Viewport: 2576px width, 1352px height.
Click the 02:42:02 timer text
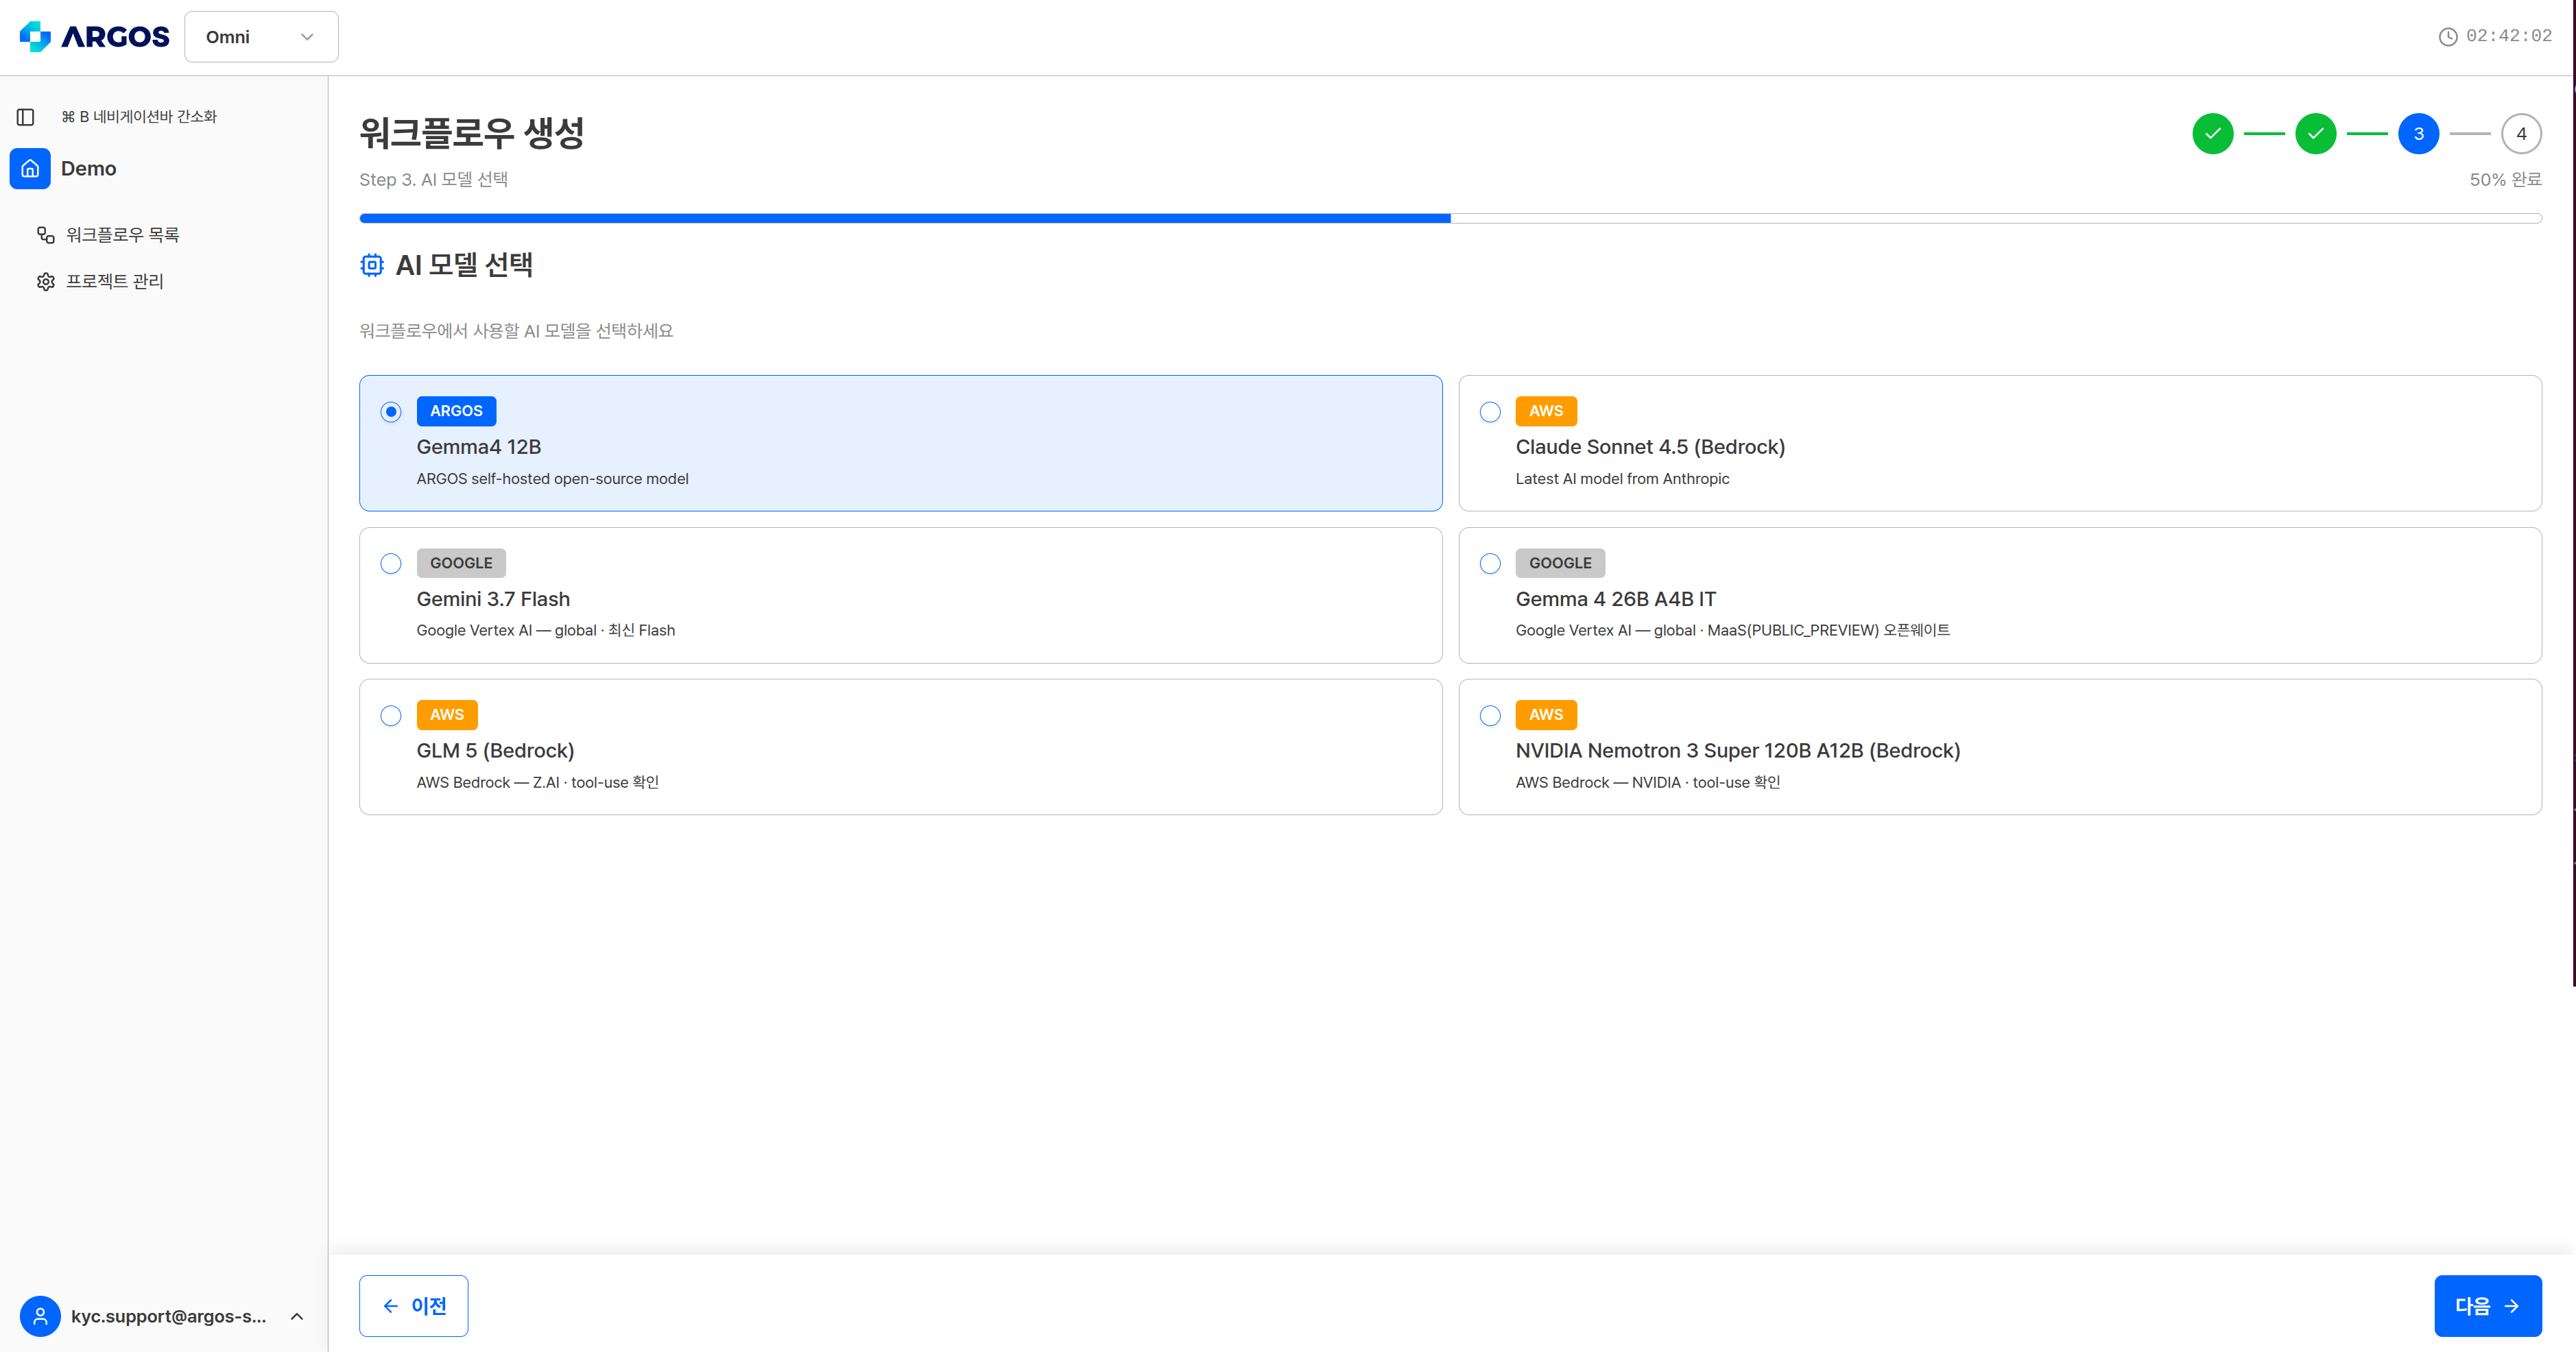(2508, 36)
